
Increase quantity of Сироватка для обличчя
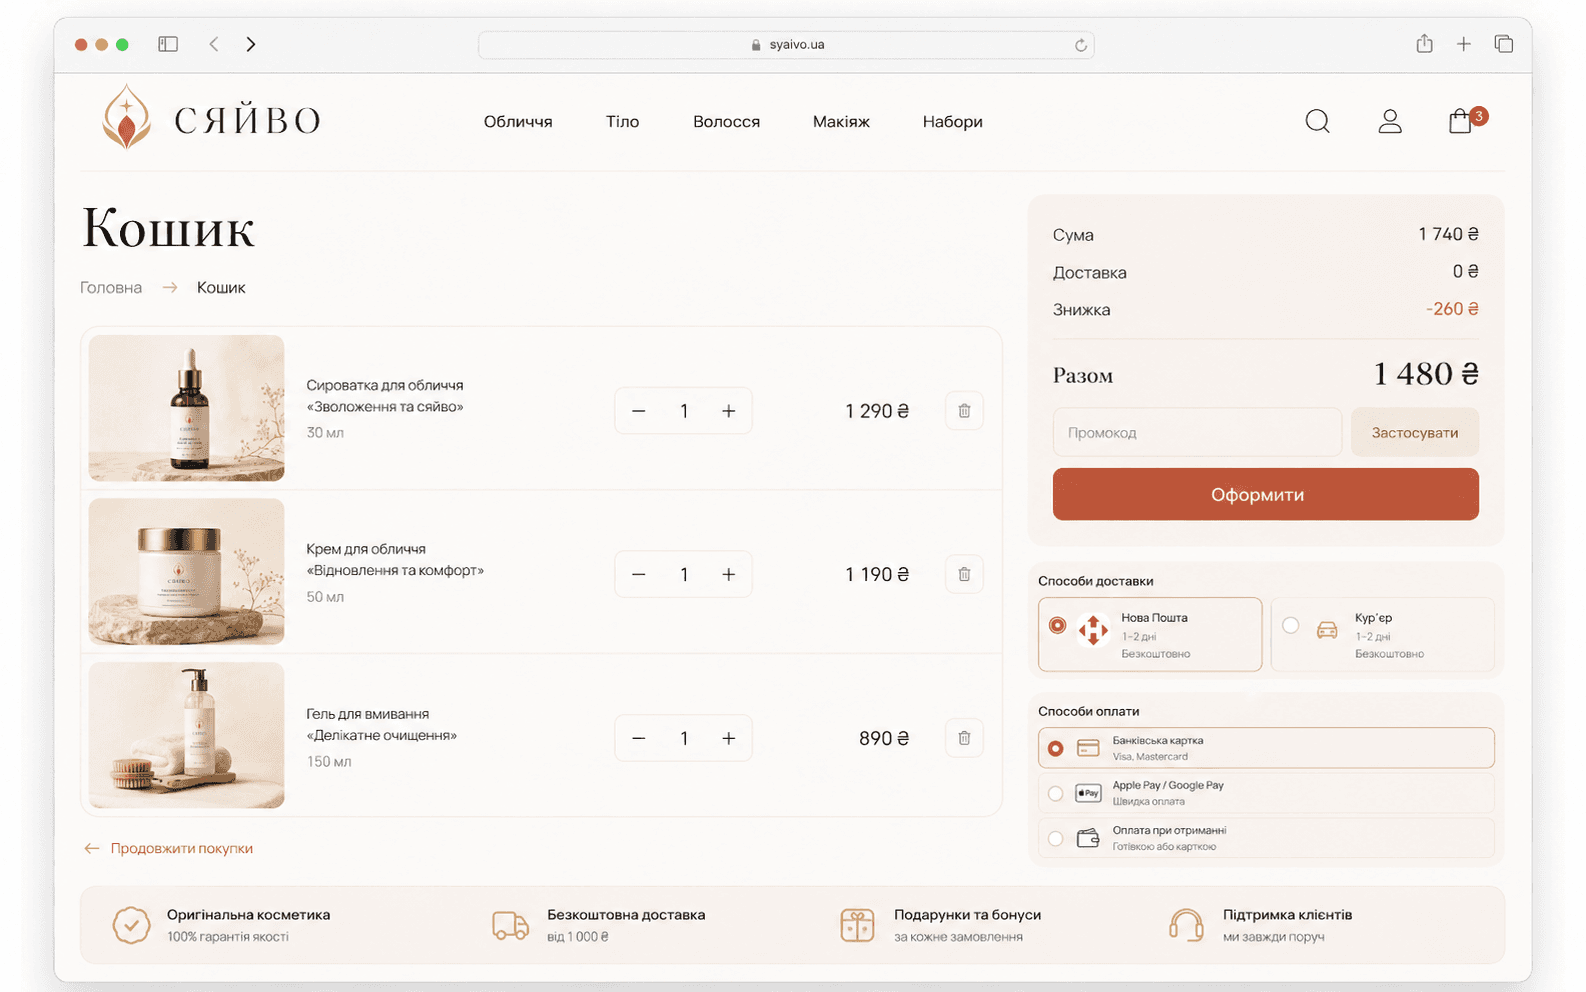tap(729, 411)
